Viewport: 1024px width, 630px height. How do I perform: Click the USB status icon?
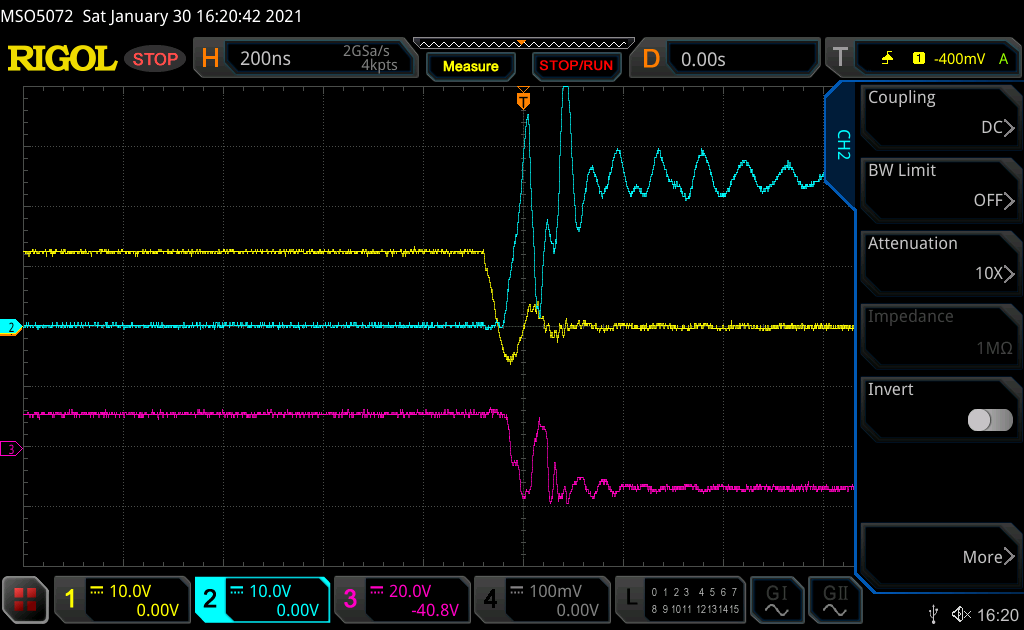[934, 614]
